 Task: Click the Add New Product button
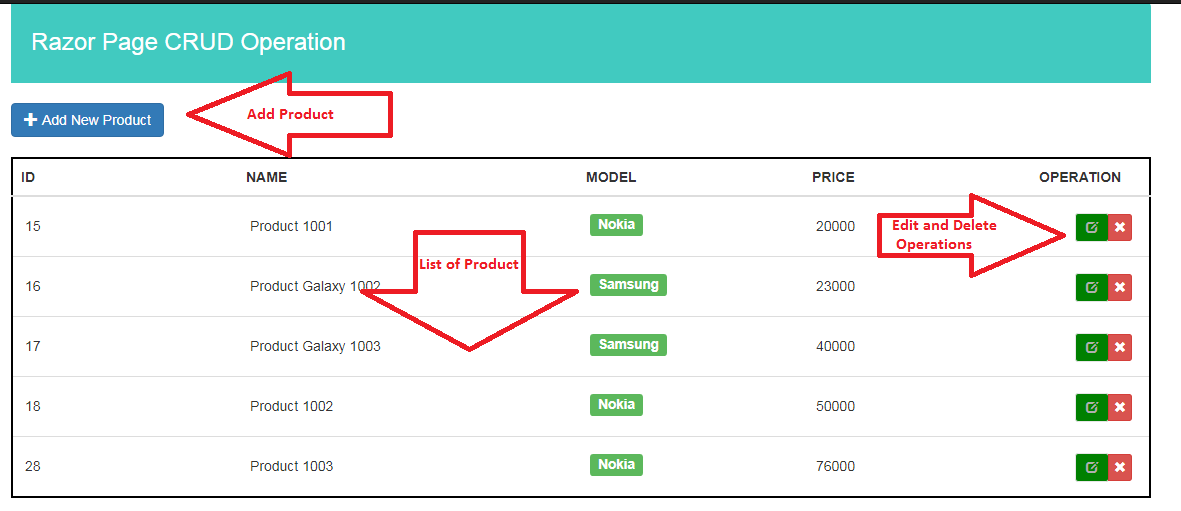88,120
